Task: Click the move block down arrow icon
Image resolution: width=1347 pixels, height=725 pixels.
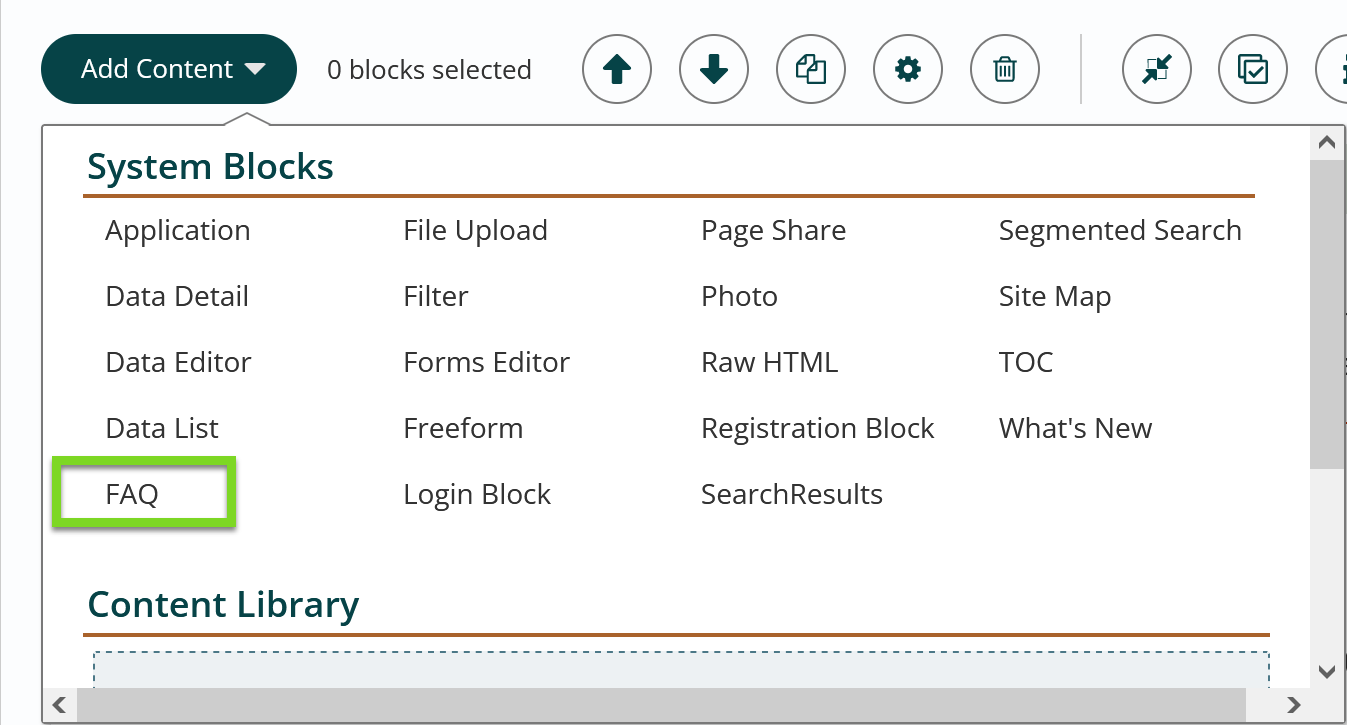Action: click(714, 69)
